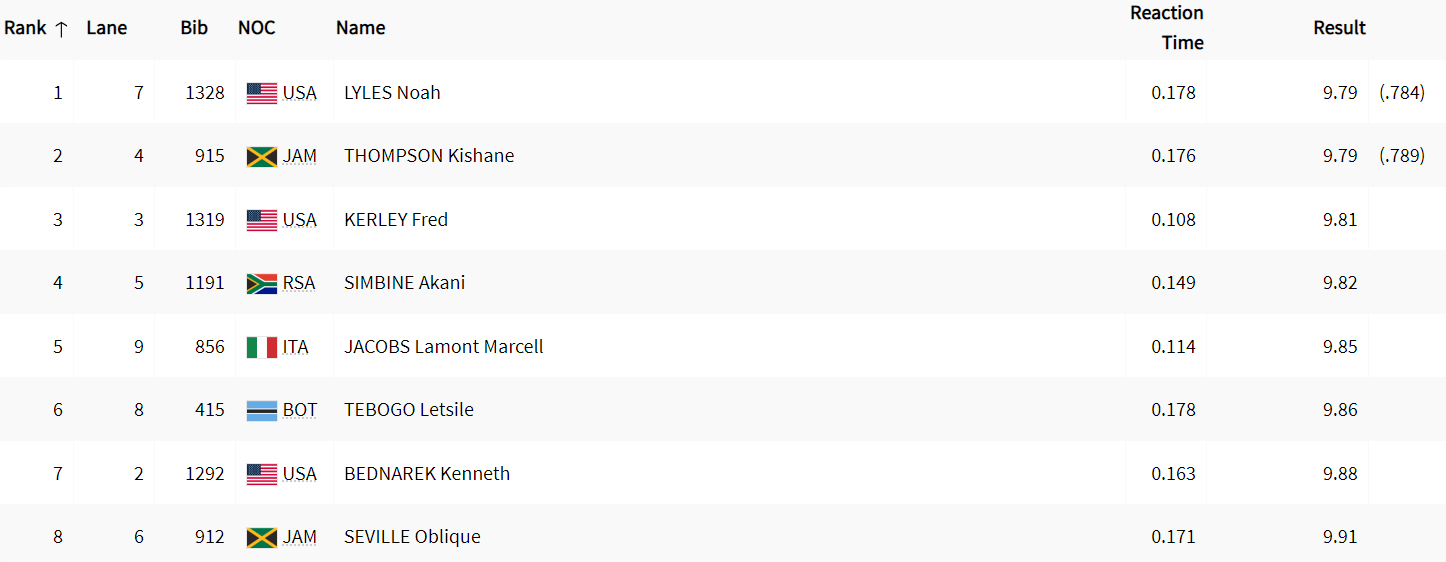Click the USA flag beside BEDNAREK Kenneth

[261, 474]
